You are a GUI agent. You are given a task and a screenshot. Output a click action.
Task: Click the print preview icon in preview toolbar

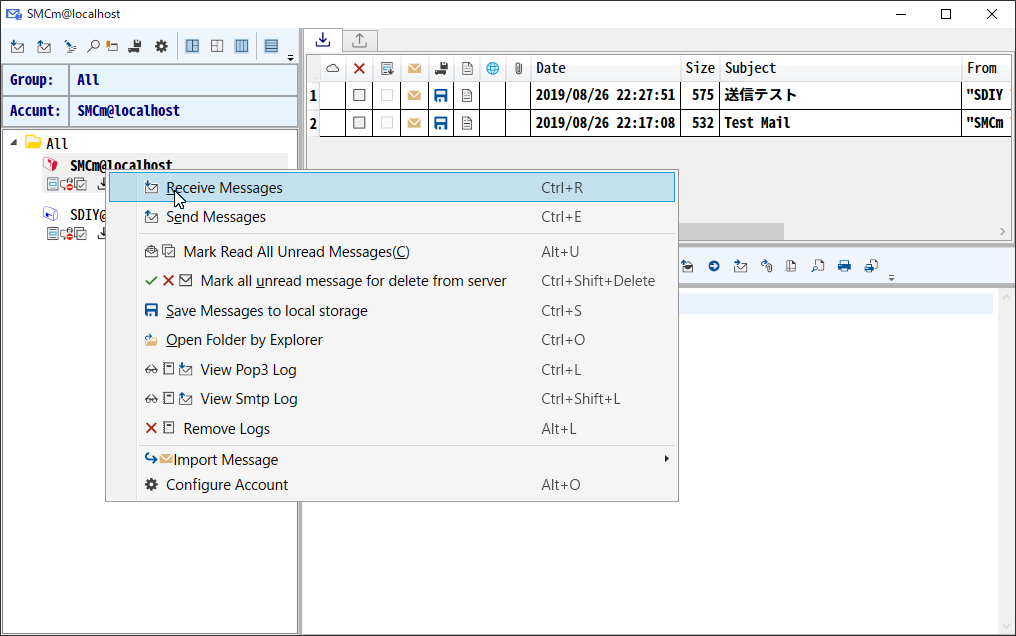[872, 266]
